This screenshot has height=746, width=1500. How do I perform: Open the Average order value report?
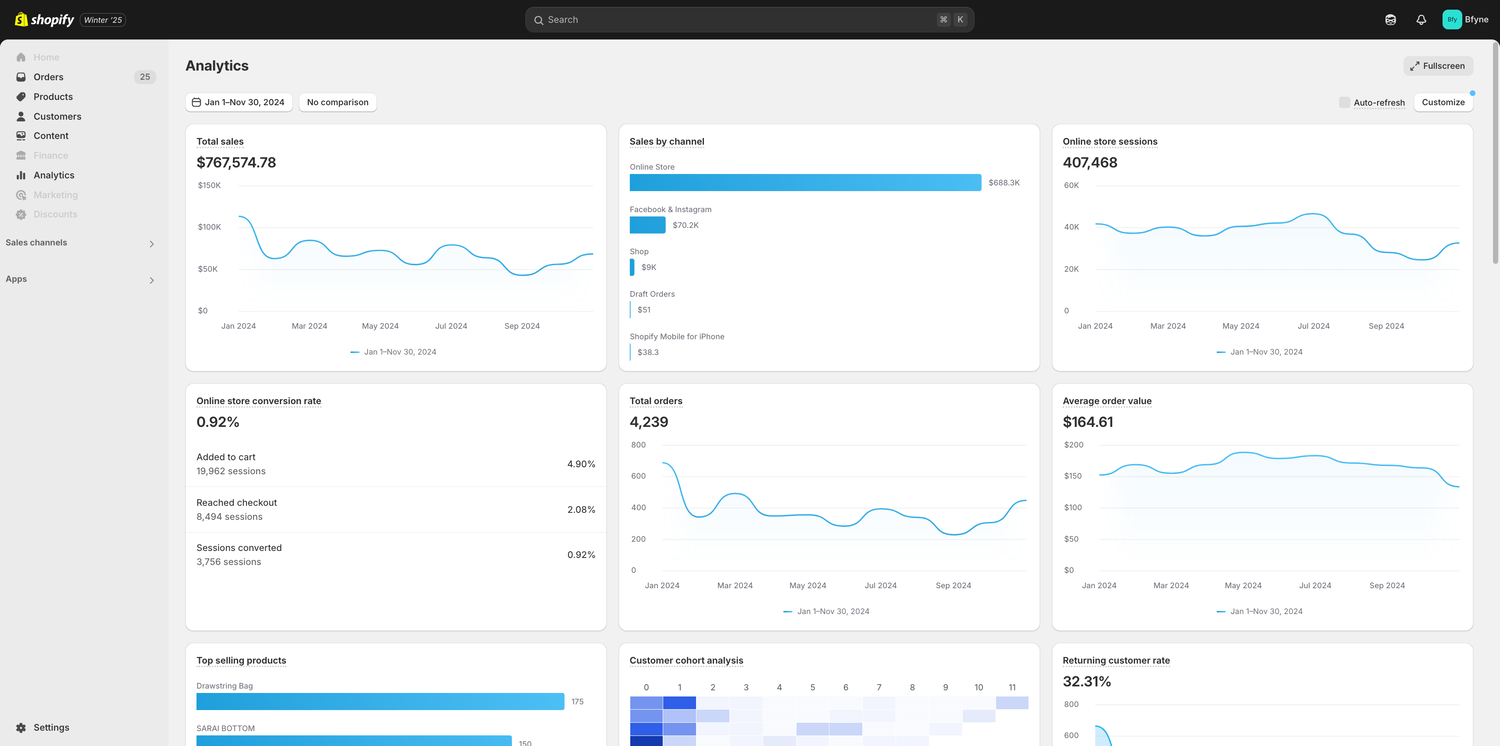coord(1107,401)
